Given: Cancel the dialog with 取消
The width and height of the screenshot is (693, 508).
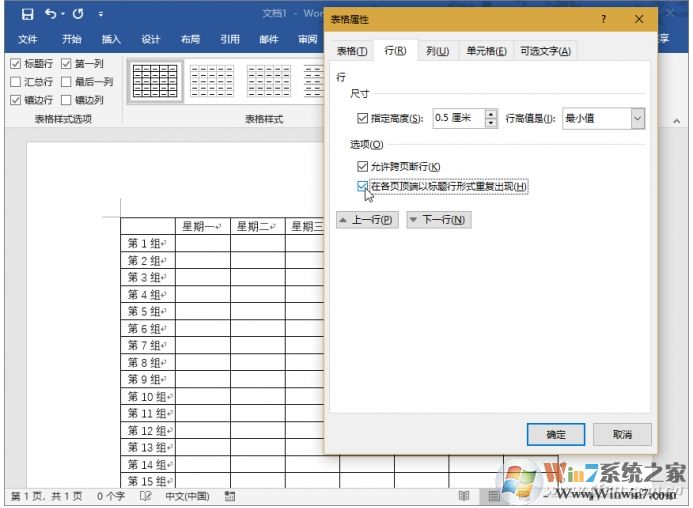Looking at the screenshot, I should tap(622, 435).
